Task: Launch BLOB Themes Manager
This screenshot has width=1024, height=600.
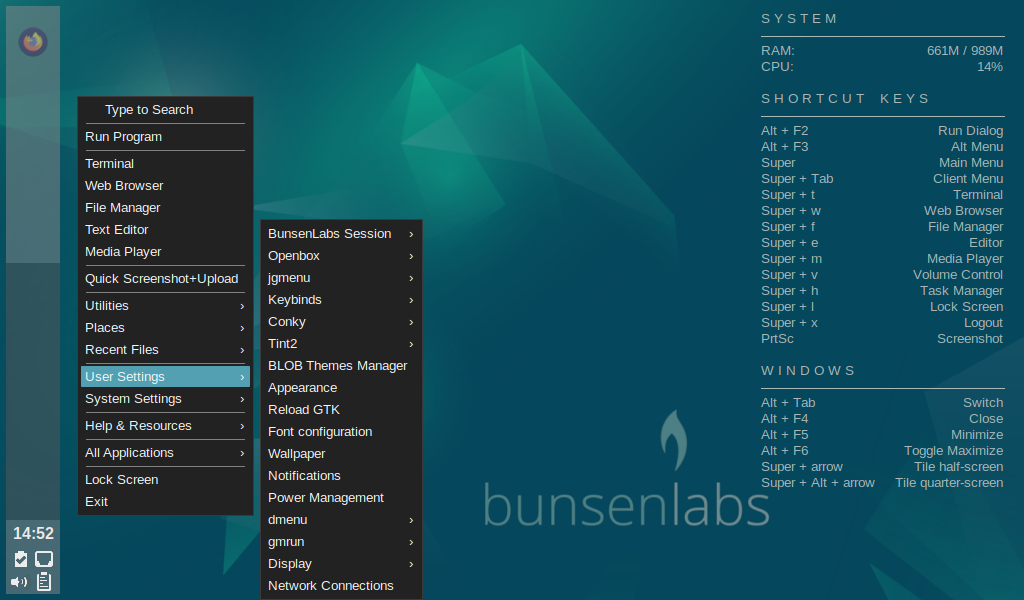Action: (x=341, y=366)
